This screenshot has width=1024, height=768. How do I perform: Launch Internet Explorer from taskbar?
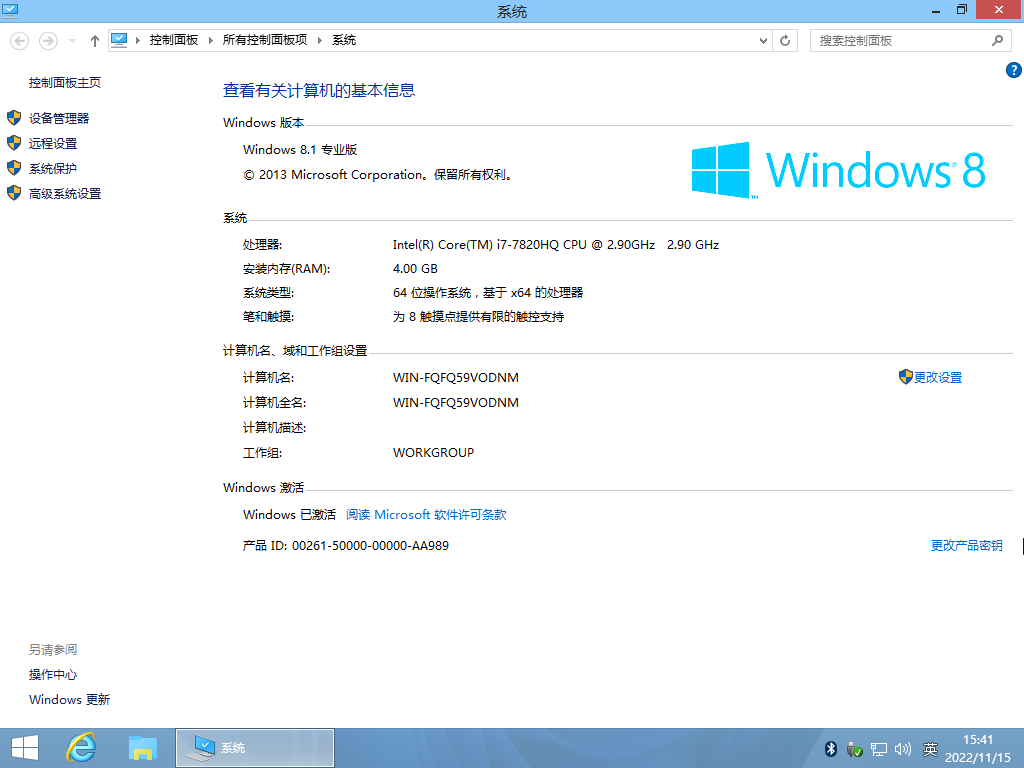[82, 748]
